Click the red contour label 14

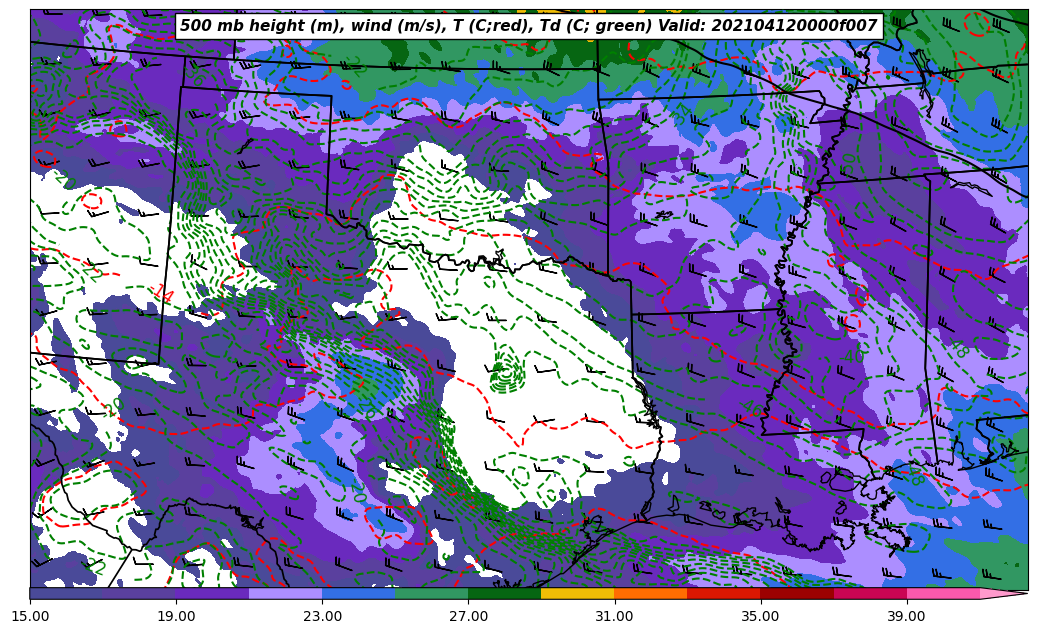pos(162,294)
